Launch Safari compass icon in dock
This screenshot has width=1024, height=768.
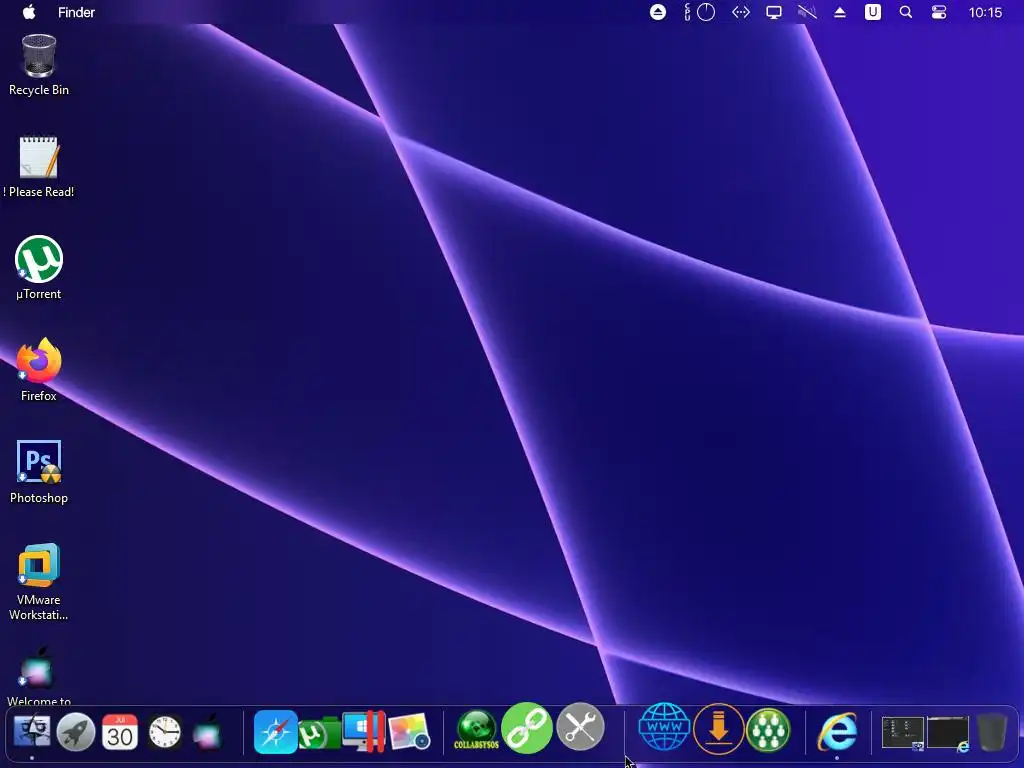click(x=275, y=731)
